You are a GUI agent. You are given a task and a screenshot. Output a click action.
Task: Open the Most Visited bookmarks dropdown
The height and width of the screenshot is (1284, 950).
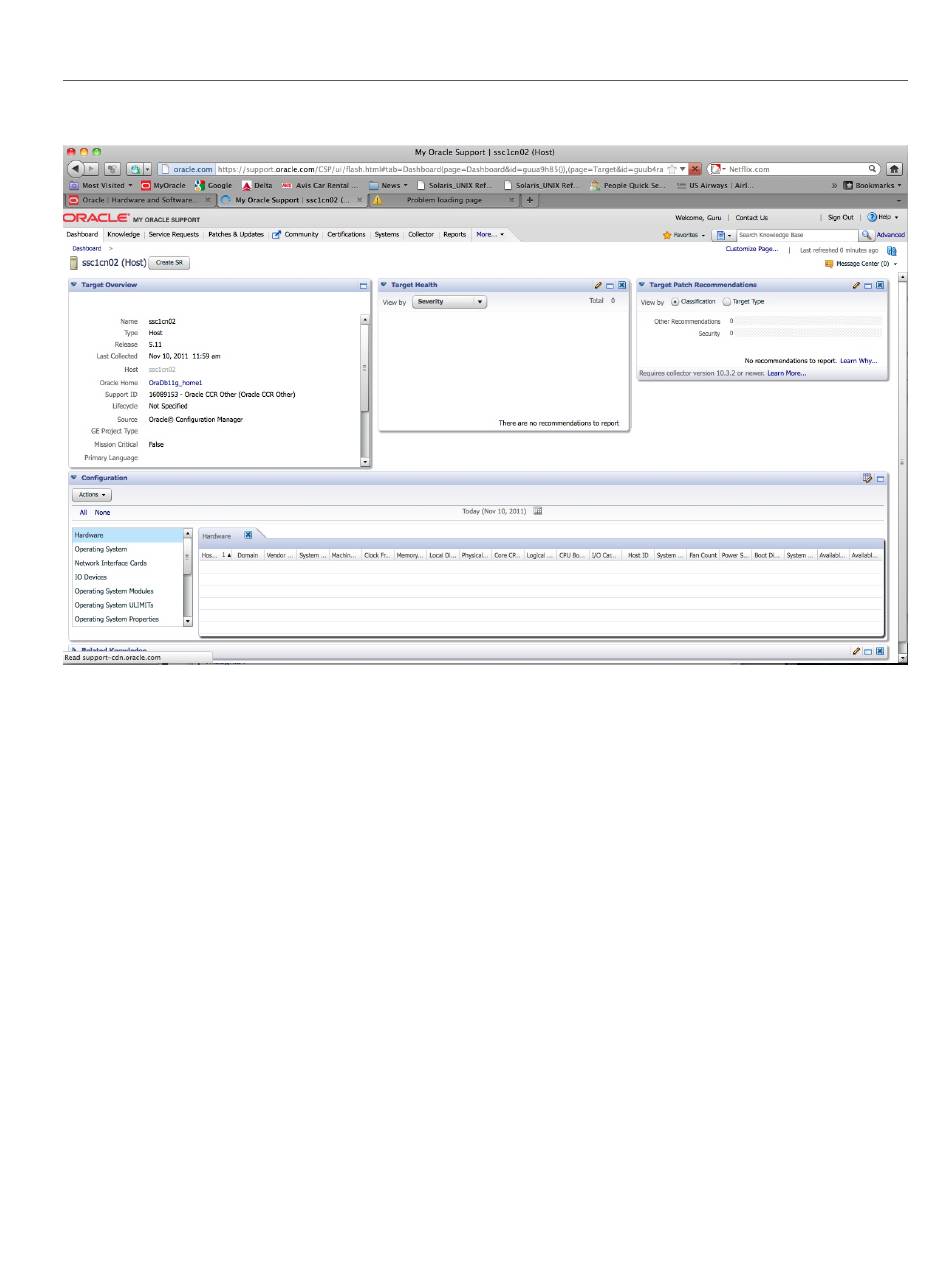coord(100,185)
